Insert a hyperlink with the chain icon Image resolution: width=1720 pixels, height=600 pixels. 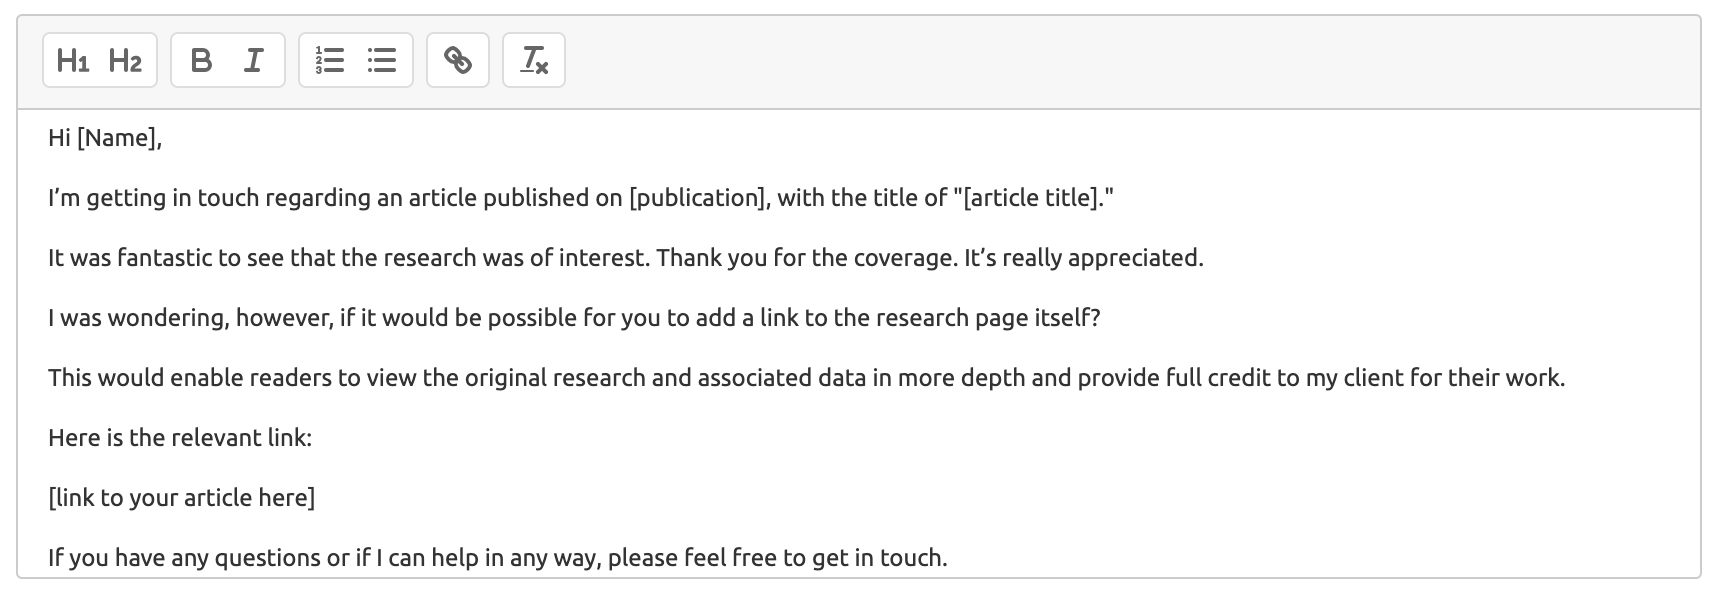[458, 61]
